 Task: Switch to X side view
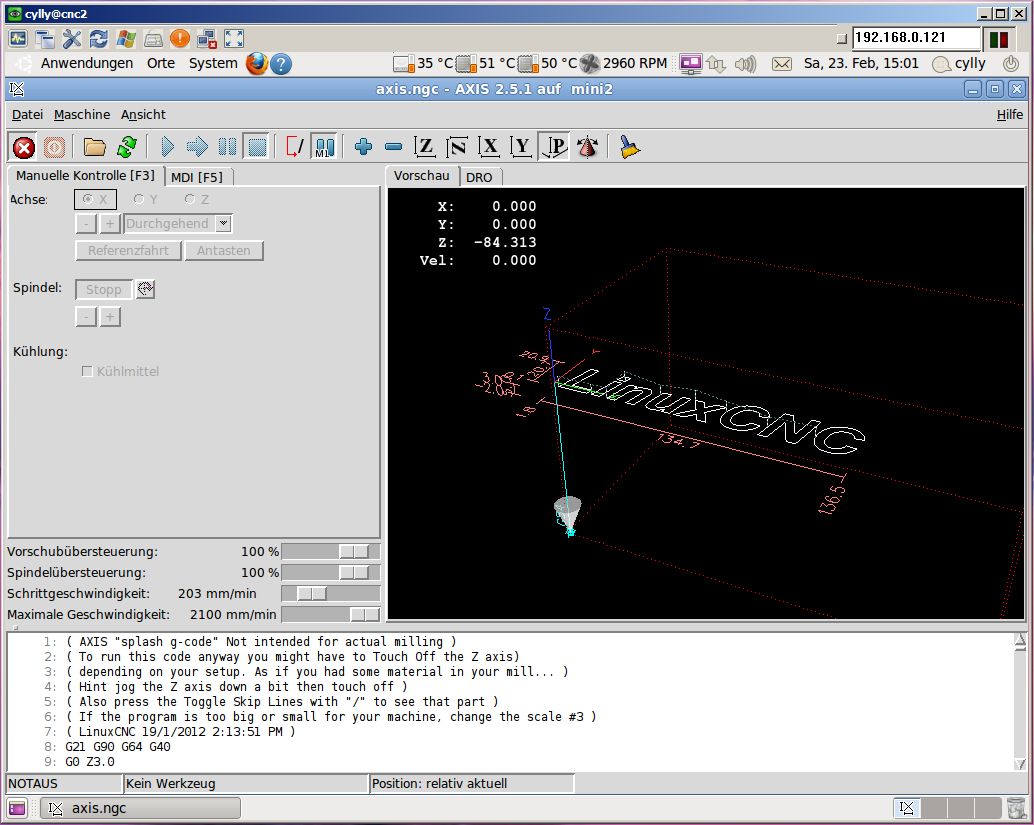(489, 146)
